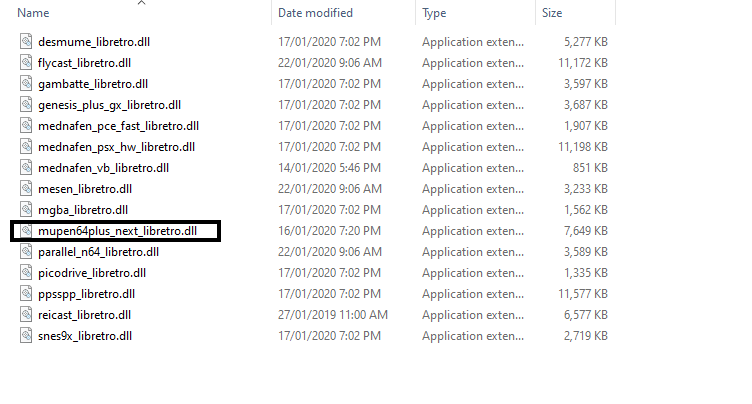Click the snes9x_libretro.dll file icon

click(26, 335)
